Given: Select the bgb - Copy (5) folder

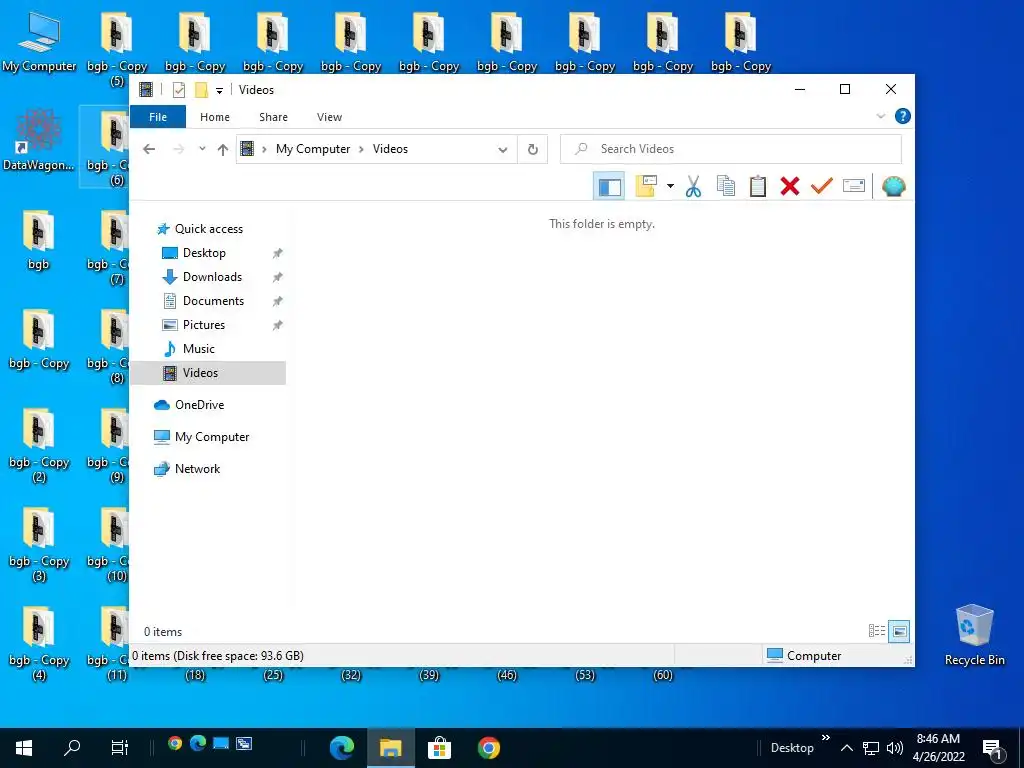Looking at the screenshot, I should [x=117, y=50].
